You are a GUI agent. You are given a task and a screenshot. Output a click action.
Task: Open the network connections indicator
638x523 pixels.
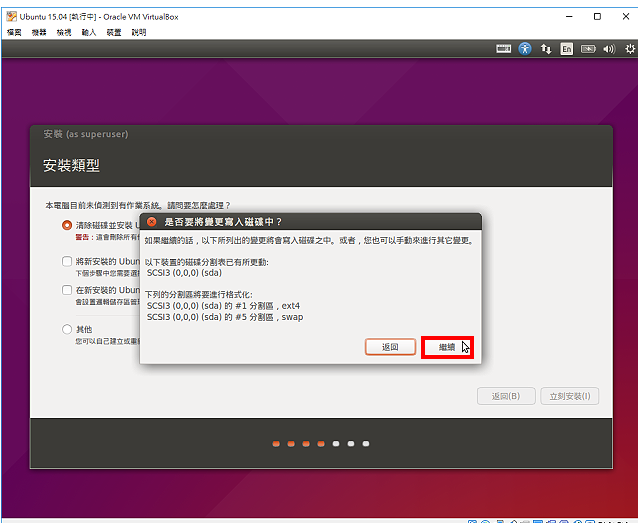[546, 49]
